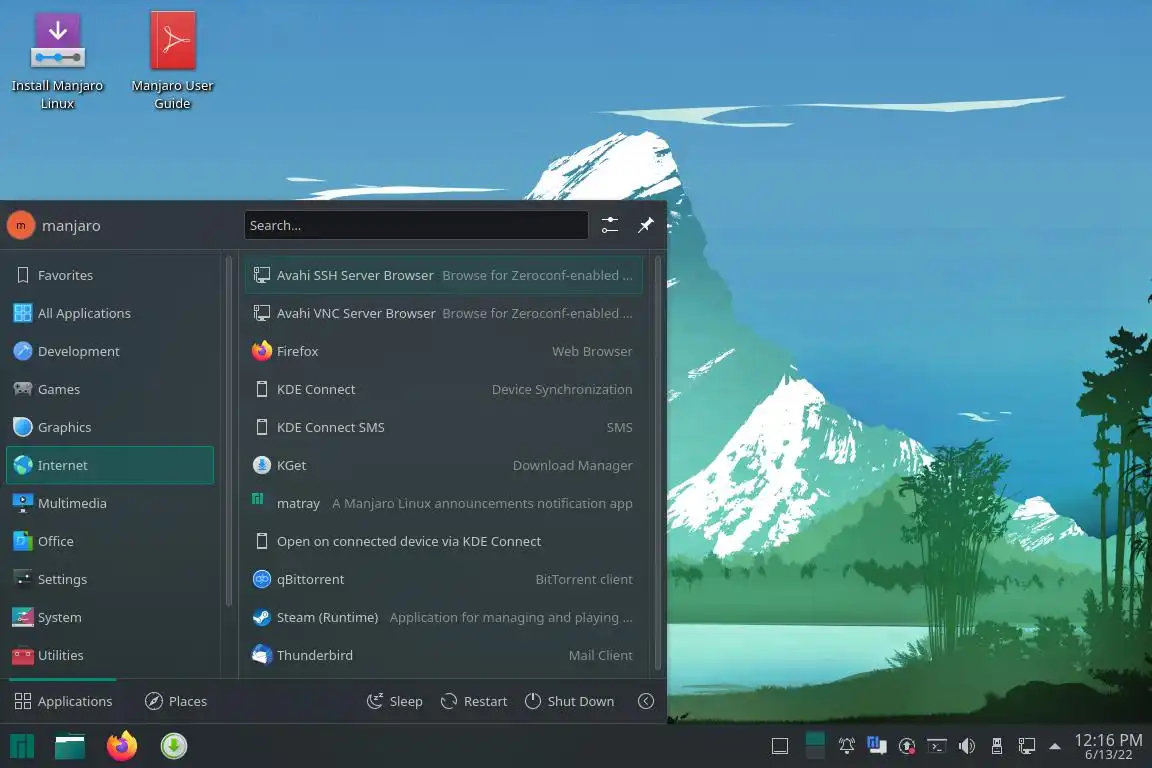Open the Games category
The width and height of the screenshot is (1152, 768).
point(110,389)
